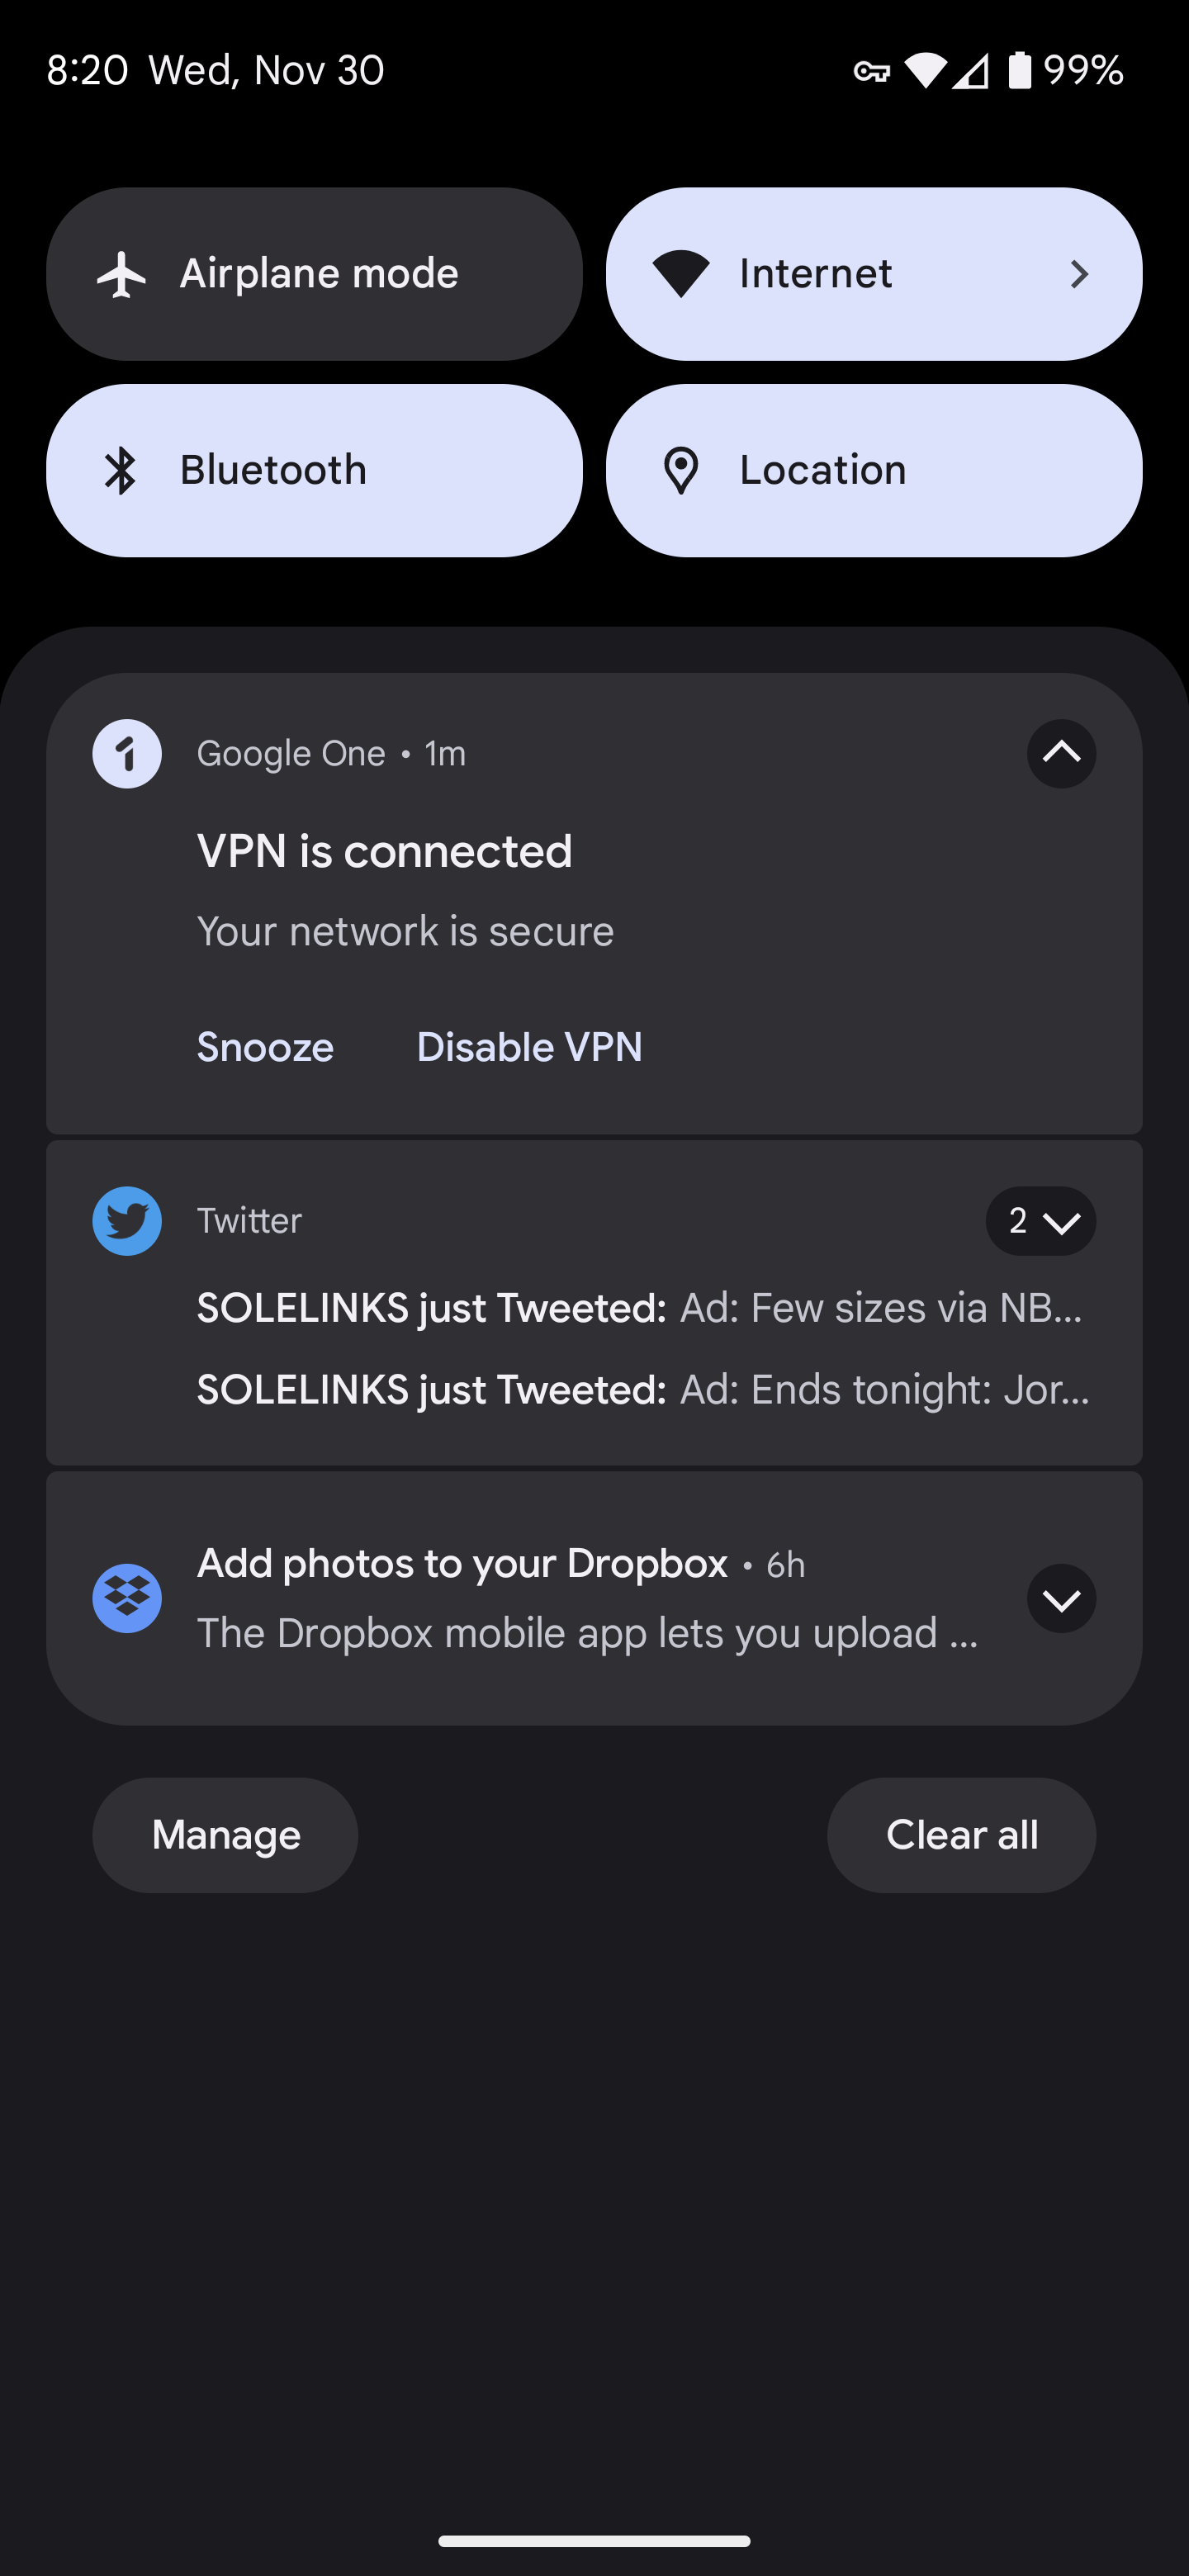Collapse the Google One VPN notification

point(1061,754)
